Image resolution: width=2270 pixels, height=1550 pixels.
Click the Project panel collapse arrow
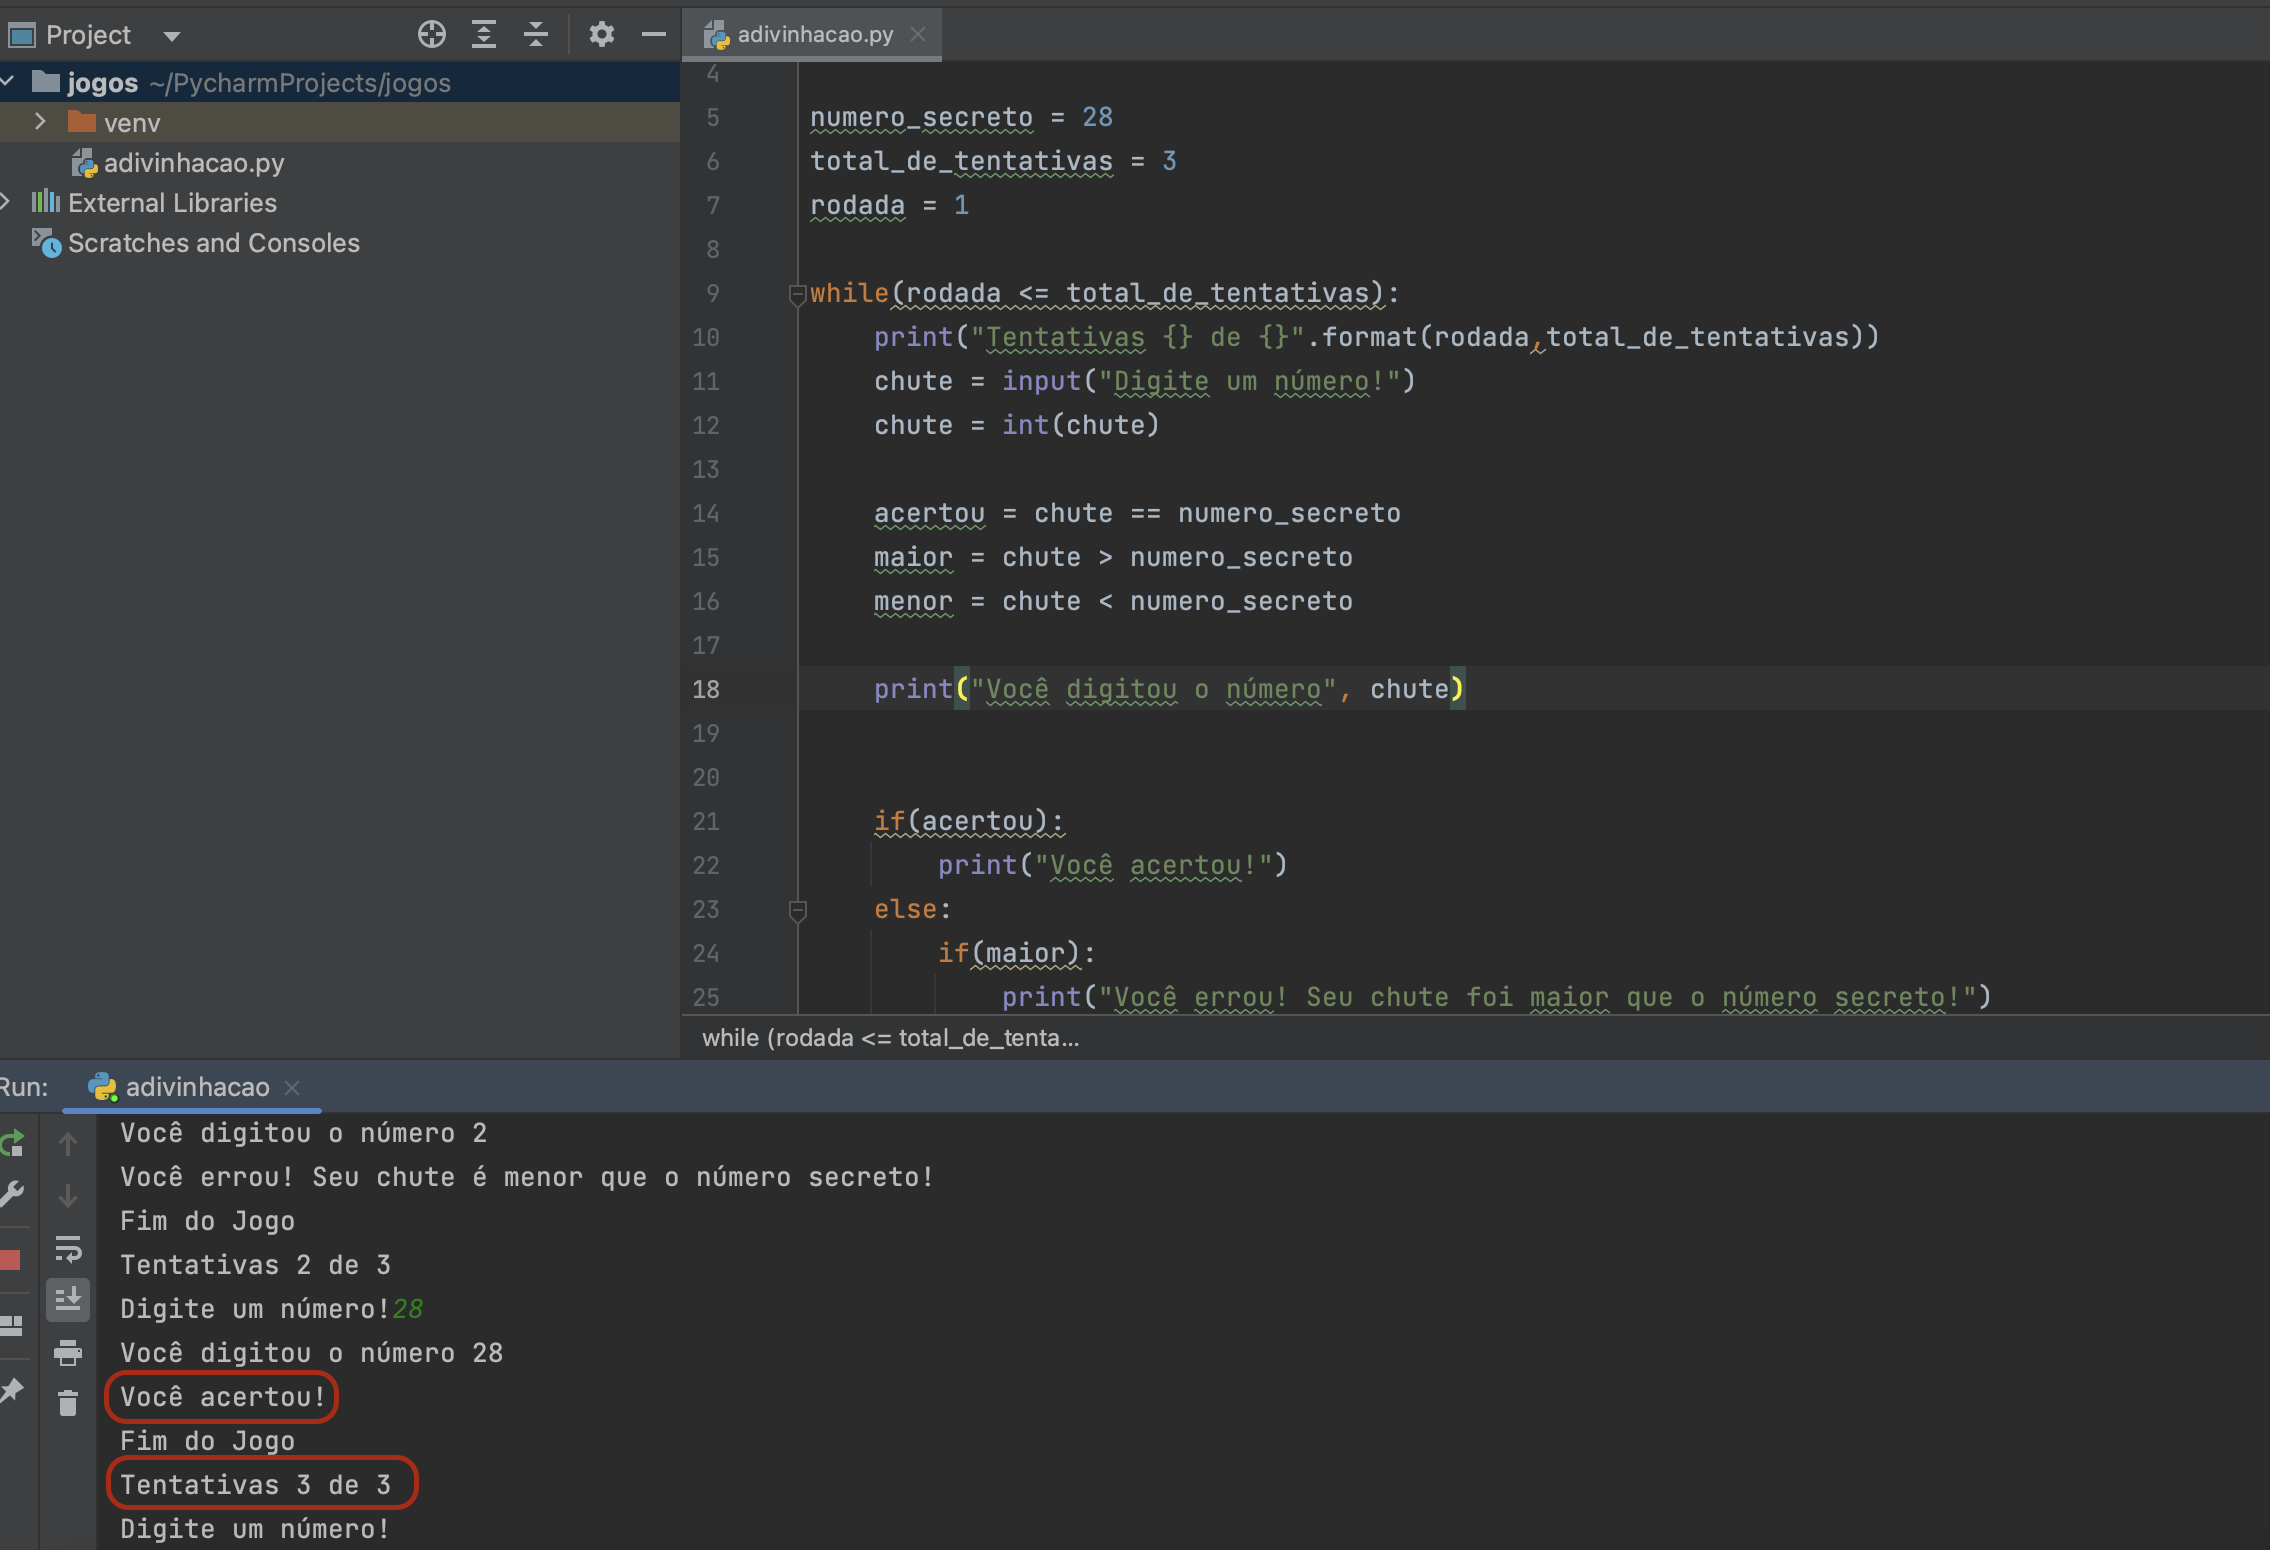tap(655, 34)
